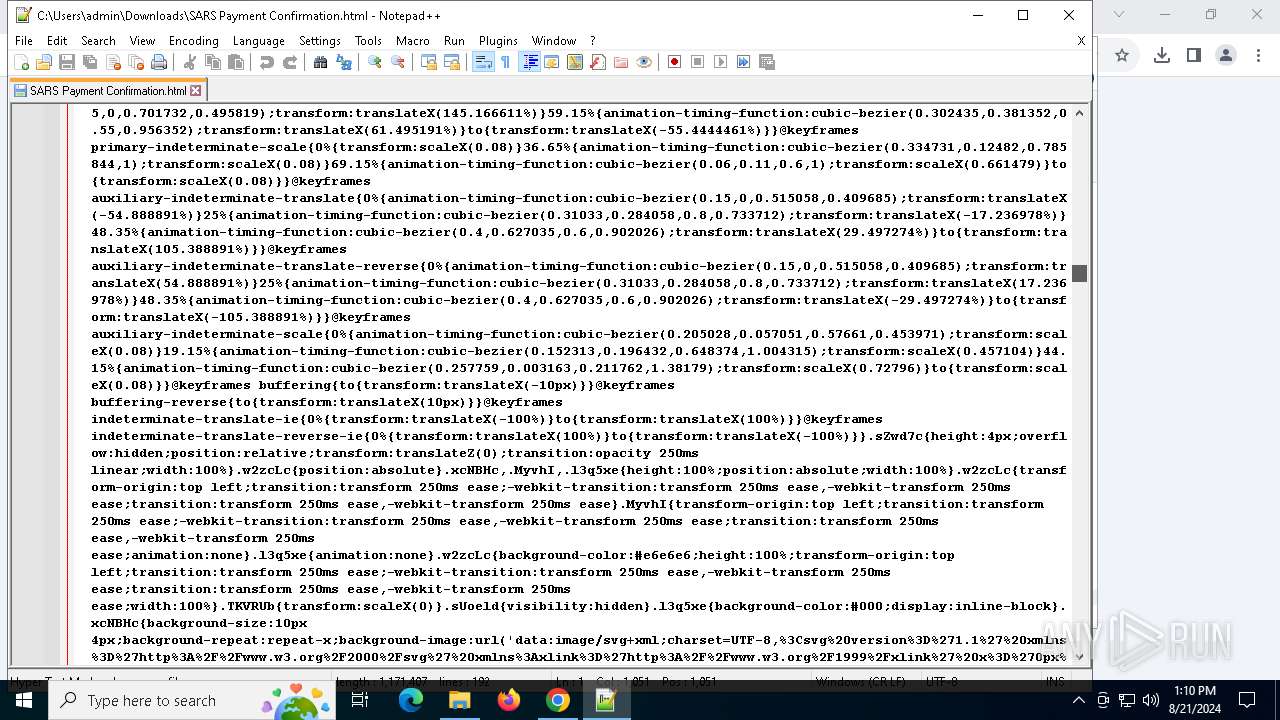Copy selection with the Copy icon
This screenshot has width=1280, height=720.
coord(213,62)
